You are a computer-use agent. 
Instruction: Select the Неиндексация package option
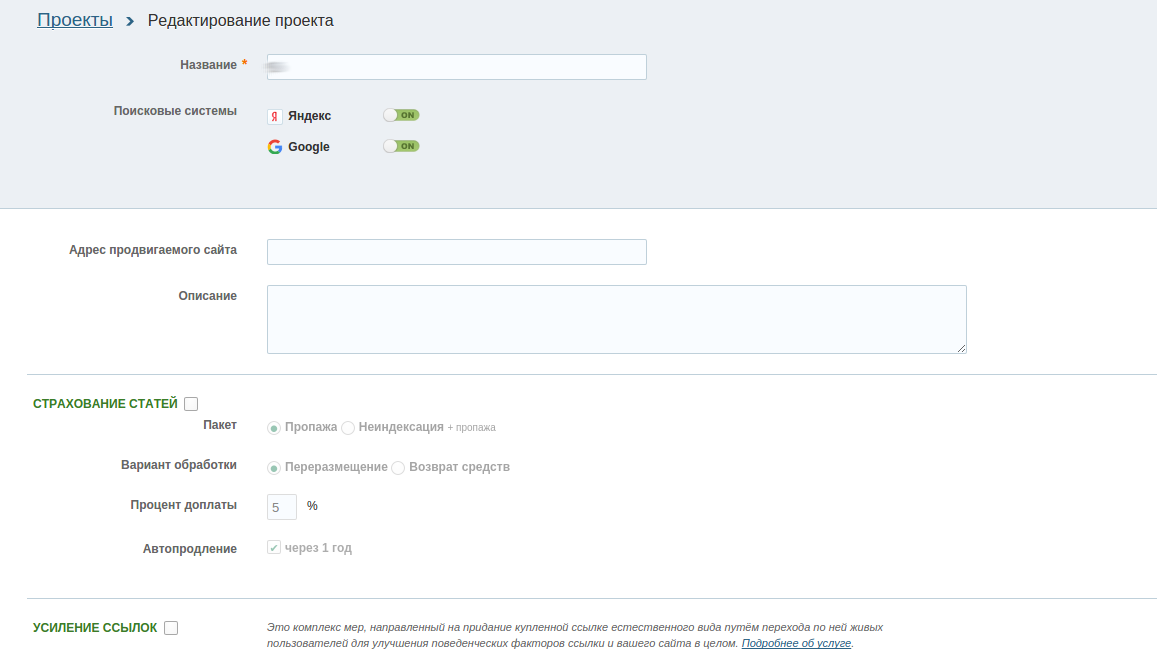pyautogui.click(x=348, y=428)
